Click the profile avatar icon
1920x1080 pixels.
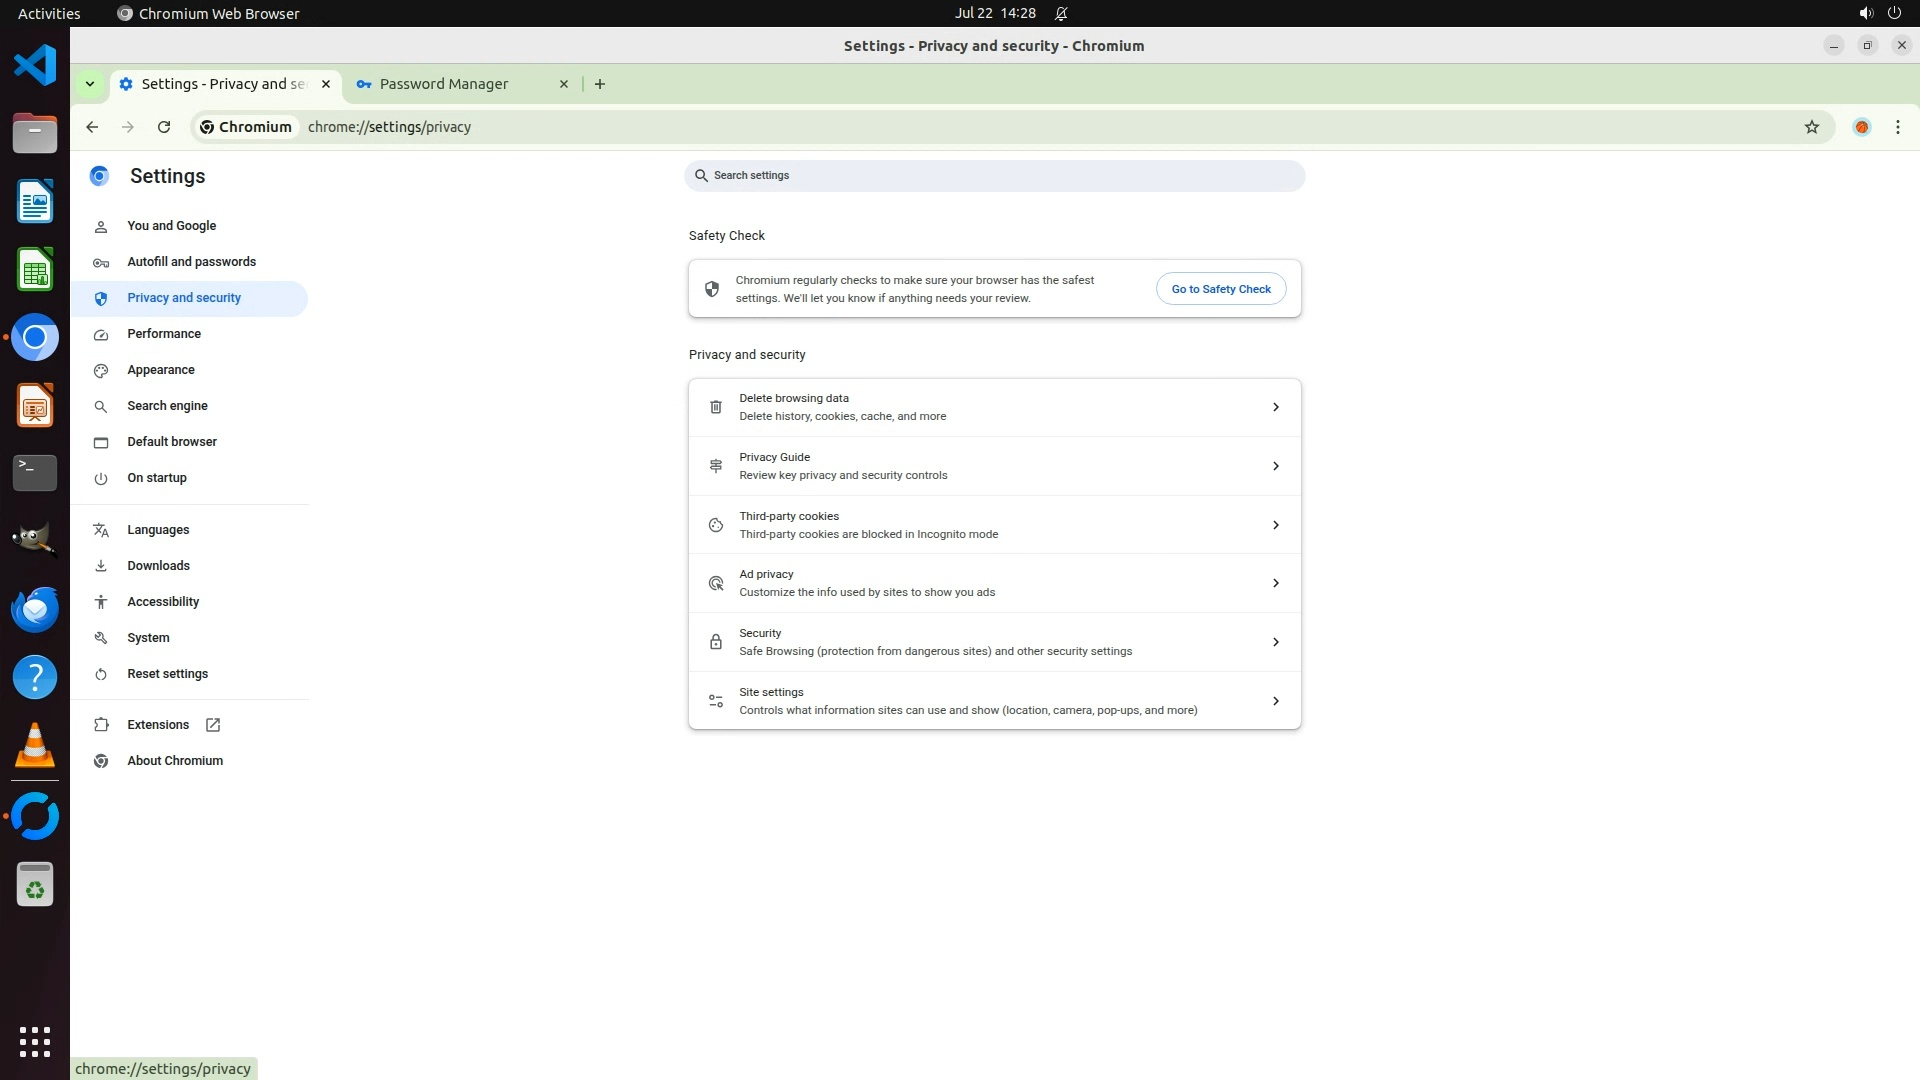tap(1861, 127)
